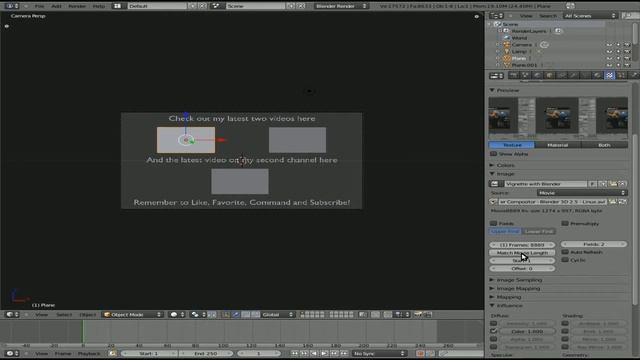Open the image Source dropdown

(x=582, y=193)
